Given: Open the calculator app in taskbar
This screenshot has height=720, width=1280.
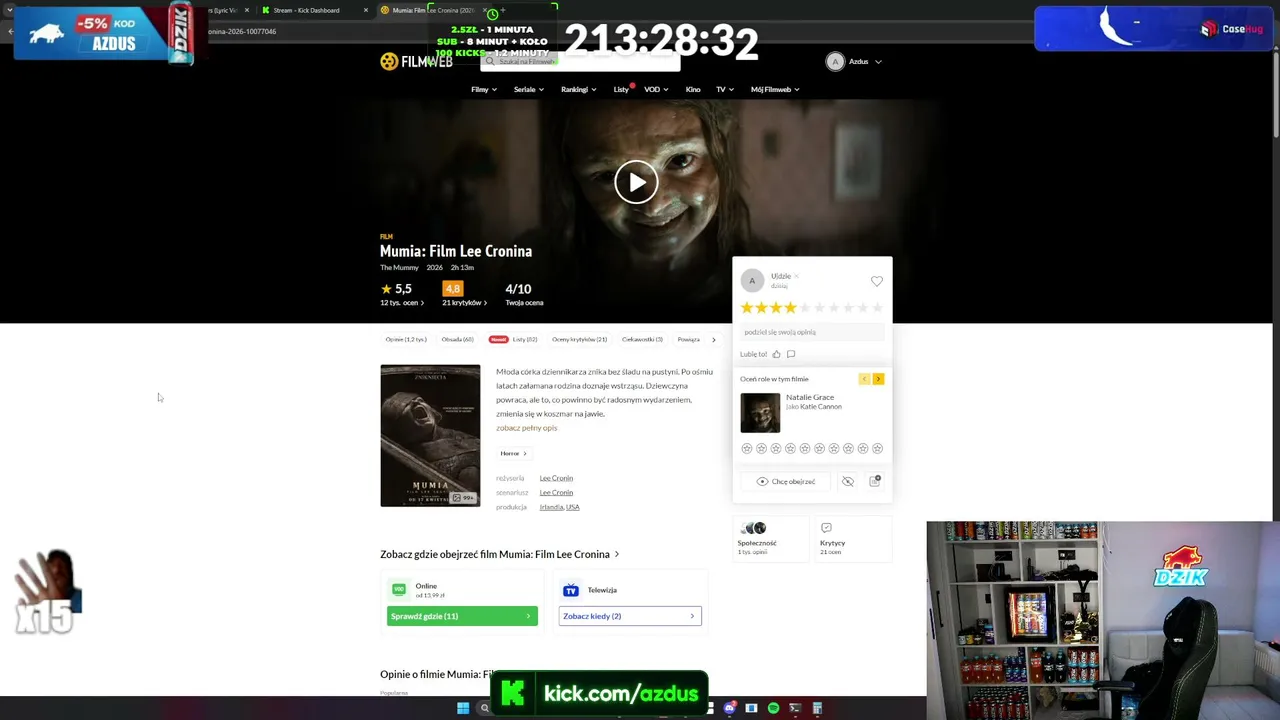Looking at the screenshot, I should pyautogui.click(x=817, y=708).
